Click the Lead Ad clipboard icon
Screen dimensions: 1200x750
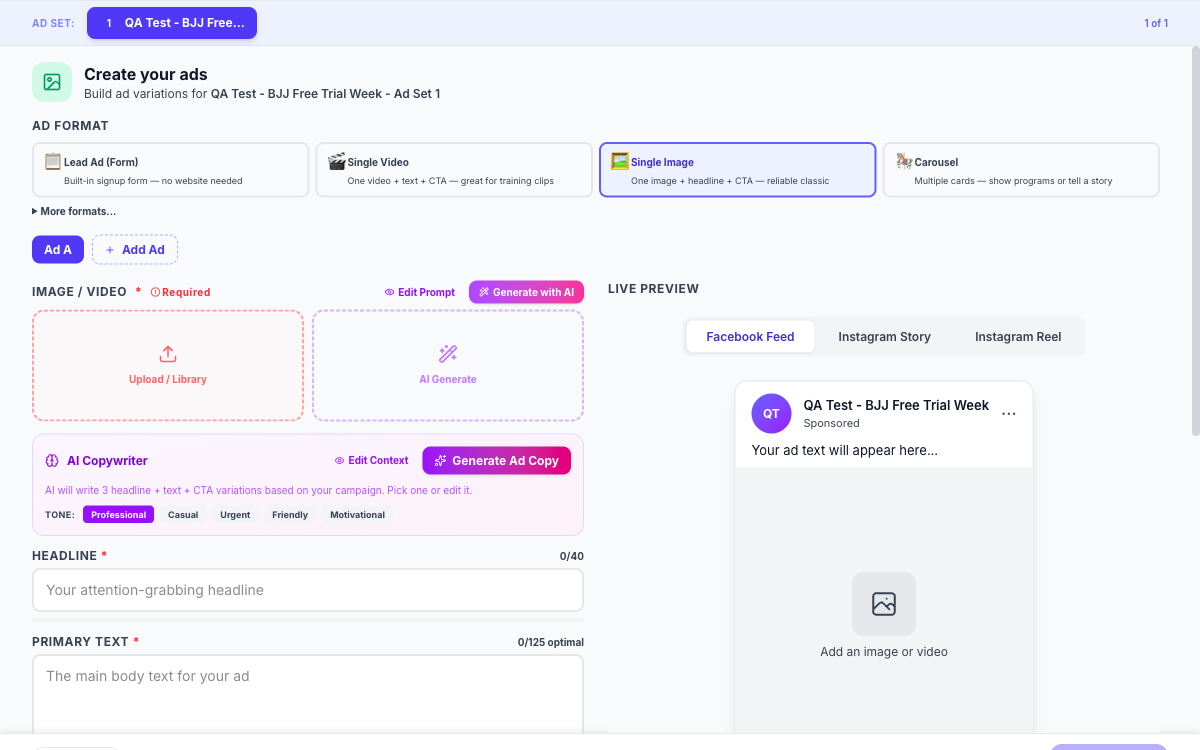[53, 161]
